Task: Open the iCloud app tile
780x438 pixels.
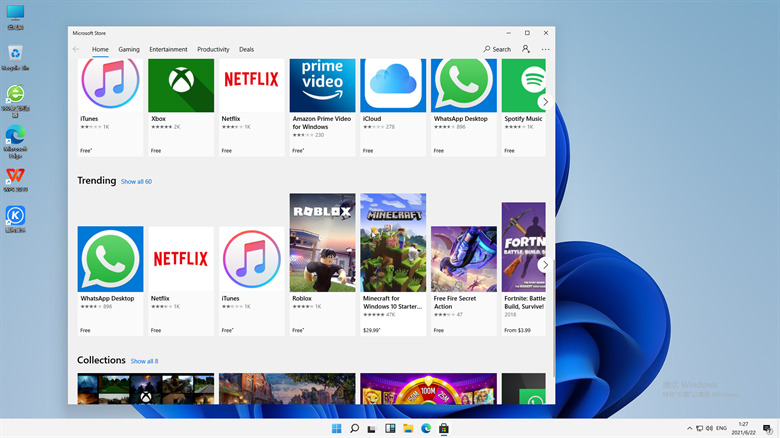Action: click(x=393, y=108)
